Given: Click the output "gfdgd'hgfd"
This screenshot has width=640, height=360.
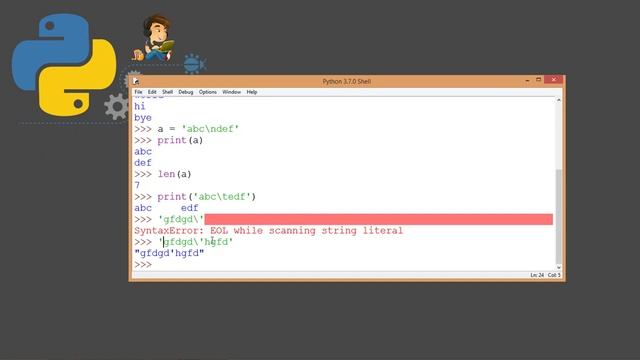Looking at the screenshot, I should 169,253.
